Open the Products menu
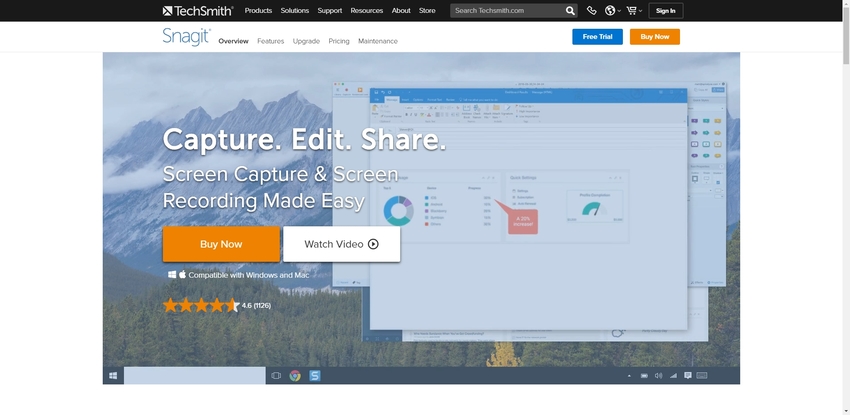The width and height of the screenshot is (850, 415). 258,10
